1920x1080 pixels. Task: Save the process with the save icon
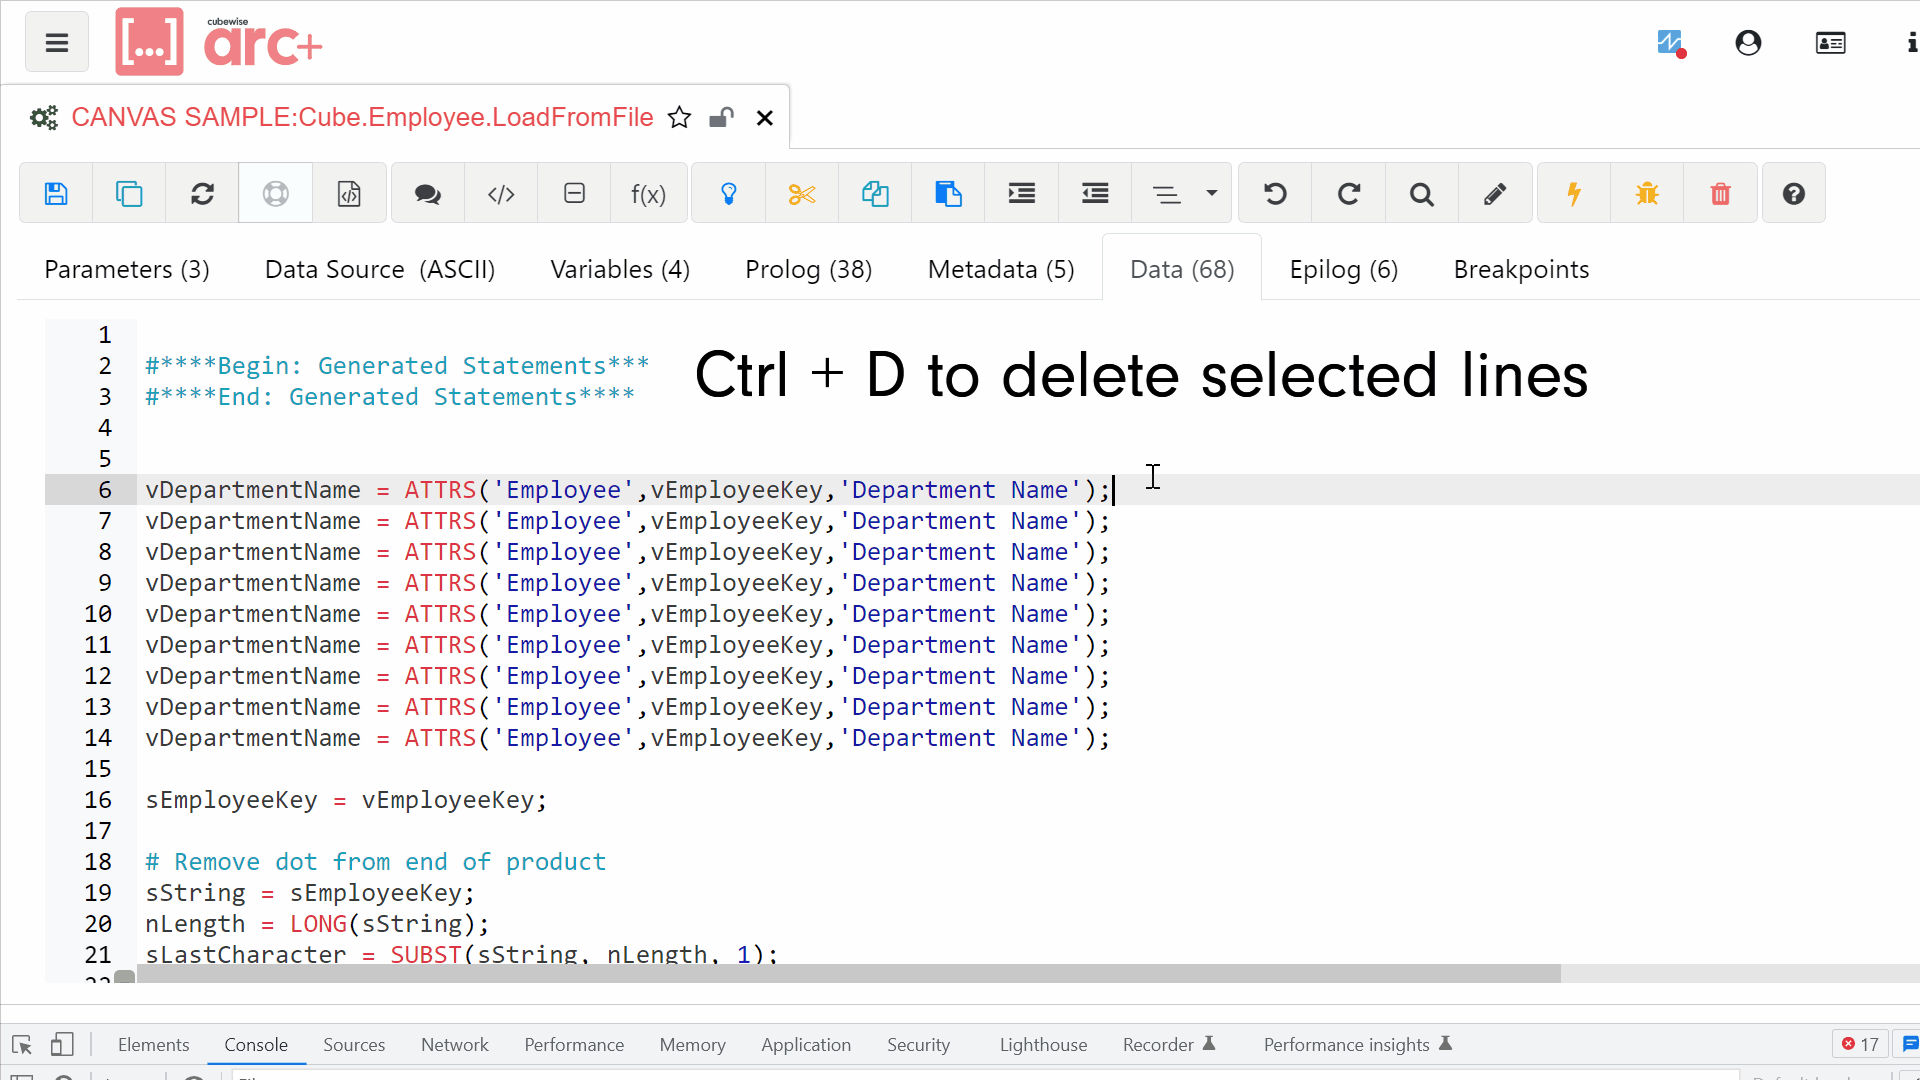tap(56, 193)
